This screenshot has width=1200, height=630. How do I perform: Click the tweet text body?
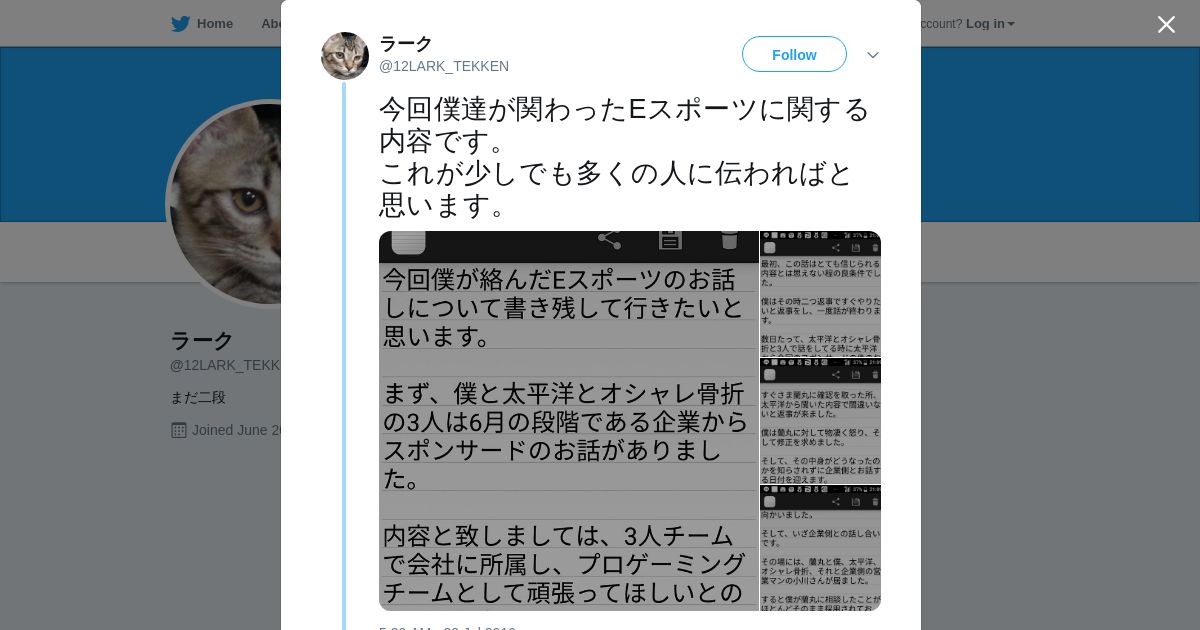[625, 156]
